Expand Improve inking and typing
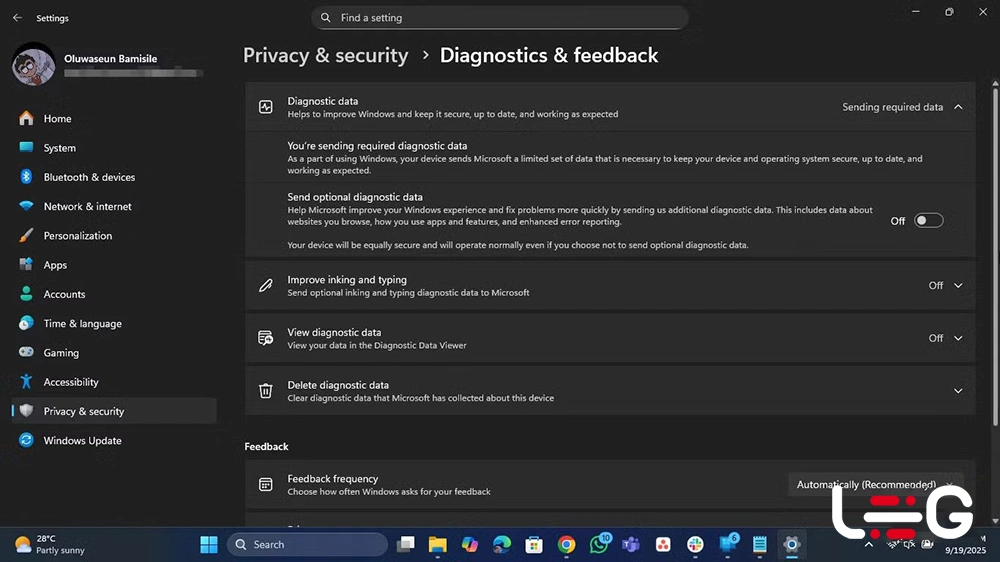Screen dimensions: 1000x562 pos(958,286)
